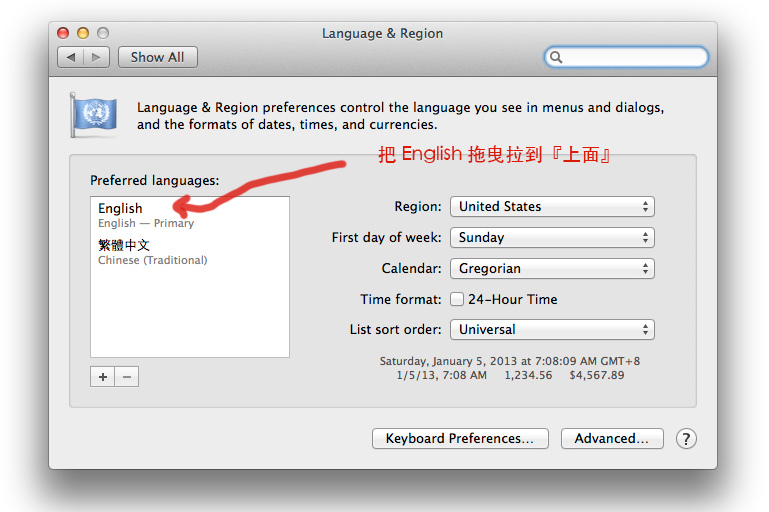Add a language with the plus button
Viewport: 769px width, 512px height.
103,377
